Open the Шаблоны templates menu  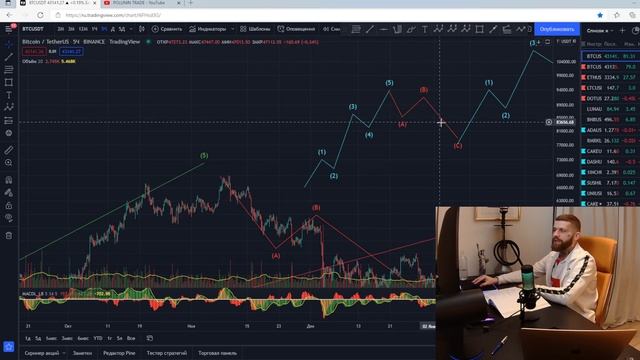point(255,29)
